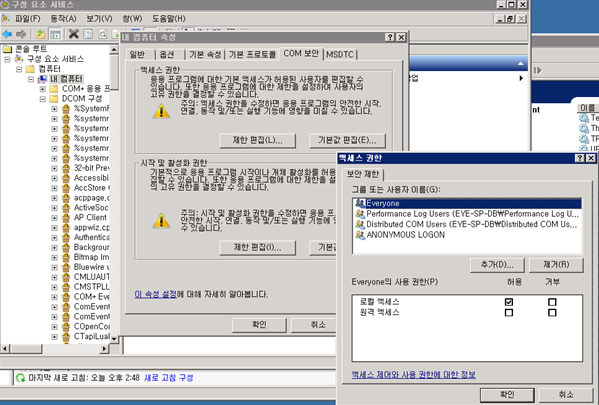The width and height of the screenshot is (599, 405).
Task: Collapse the 컴퓨터 tree node
Action: pyautogui.click(x=19, y=69)
